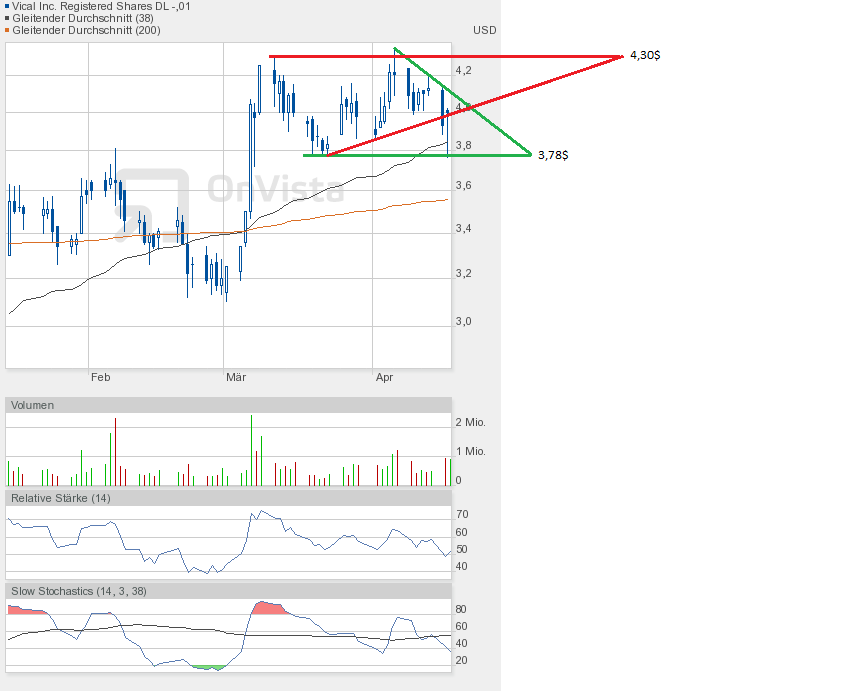The image size is (850, 691).
Task: Click the Gleitender Durchschnitt (38) legend entry
Action: (x=83, y=18)
